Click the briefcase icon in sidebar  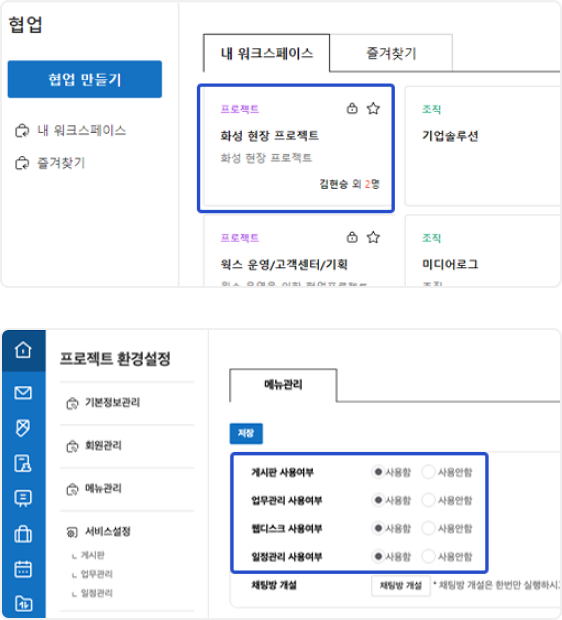[23, 534]
